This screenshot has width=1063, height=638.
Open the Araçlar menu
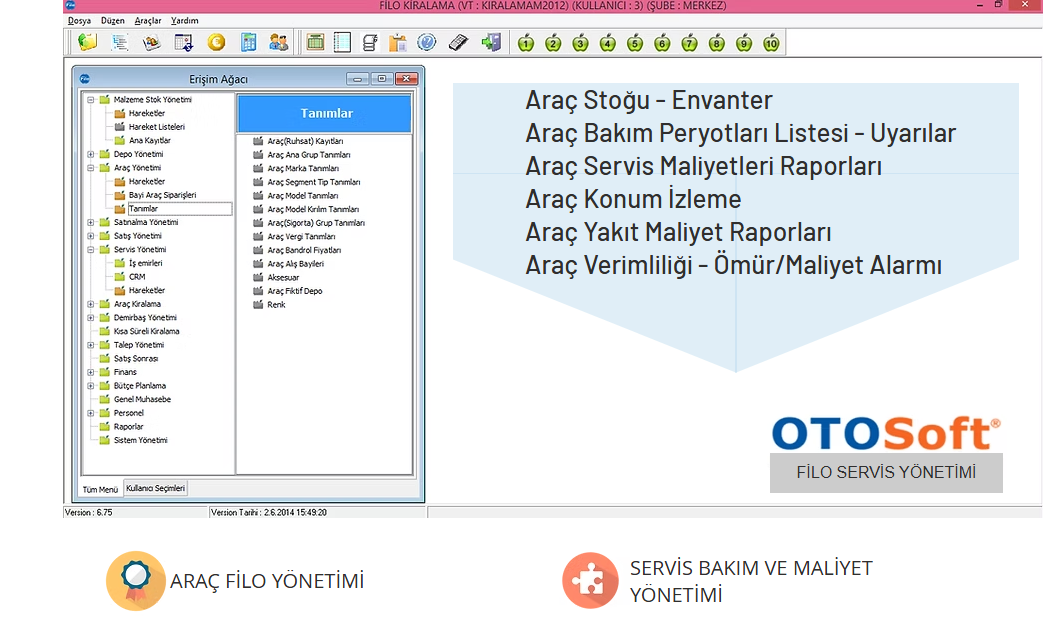pyautogui.click(x=148, y=20)
